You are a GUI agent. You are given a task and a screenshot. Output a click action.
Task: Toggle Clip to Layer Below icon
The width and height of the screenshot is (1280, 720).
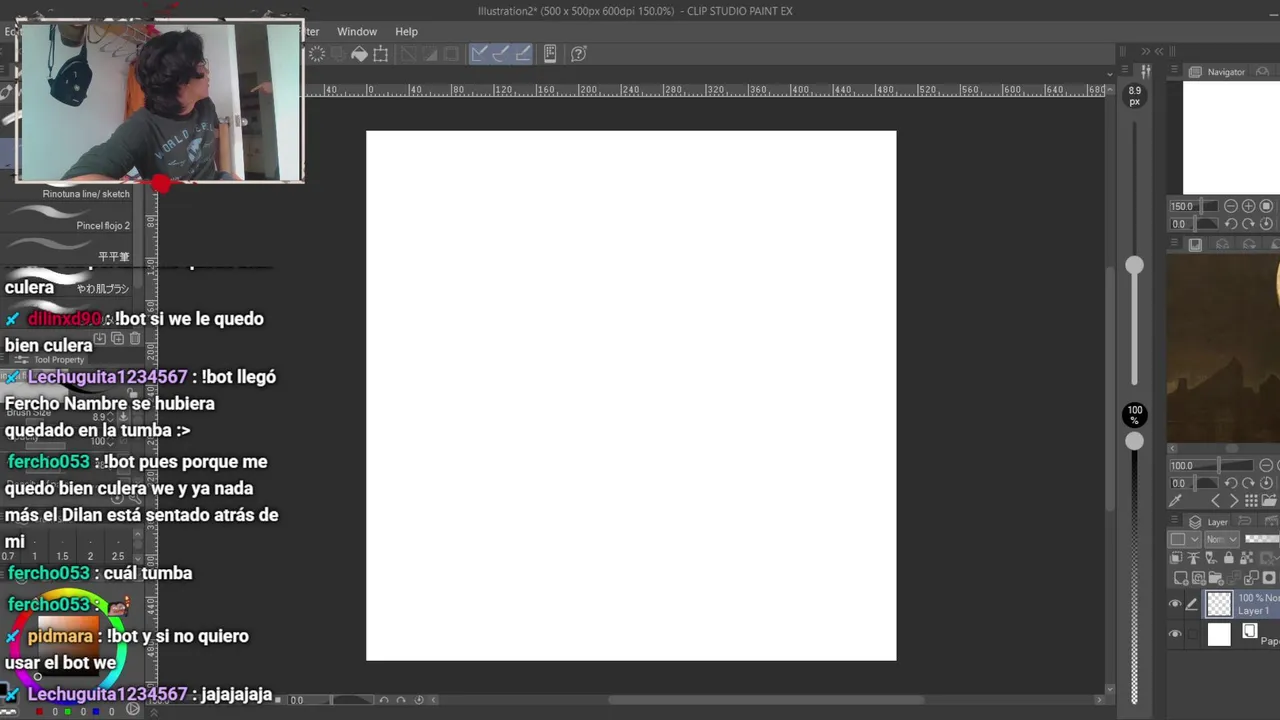click(x=1176, y=558)
